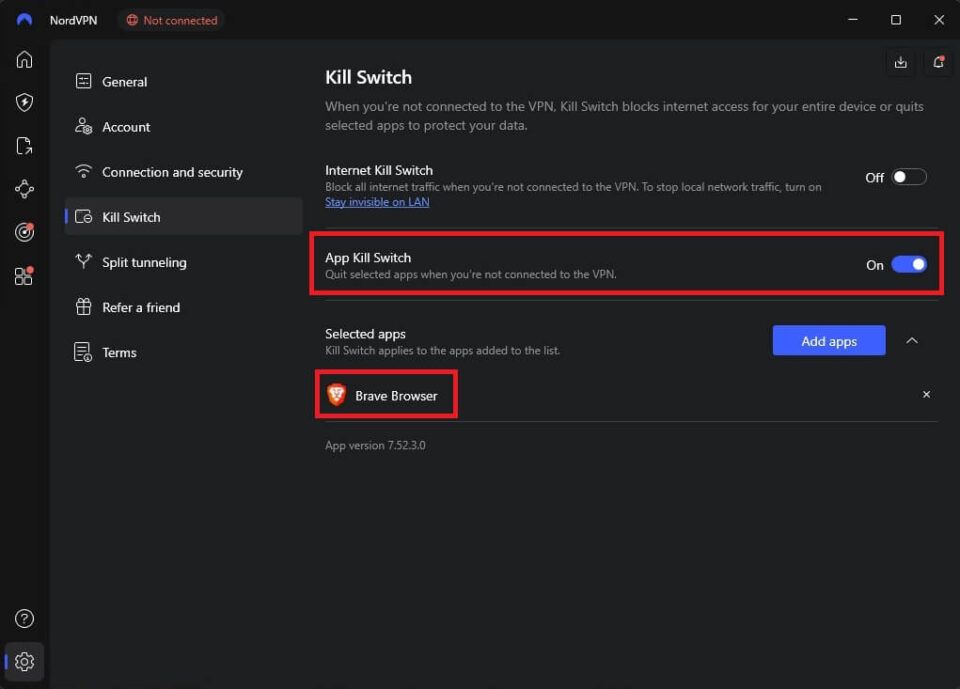
Task: Open the Terms section
Action: pyautogui.click(x=184, y=352)
